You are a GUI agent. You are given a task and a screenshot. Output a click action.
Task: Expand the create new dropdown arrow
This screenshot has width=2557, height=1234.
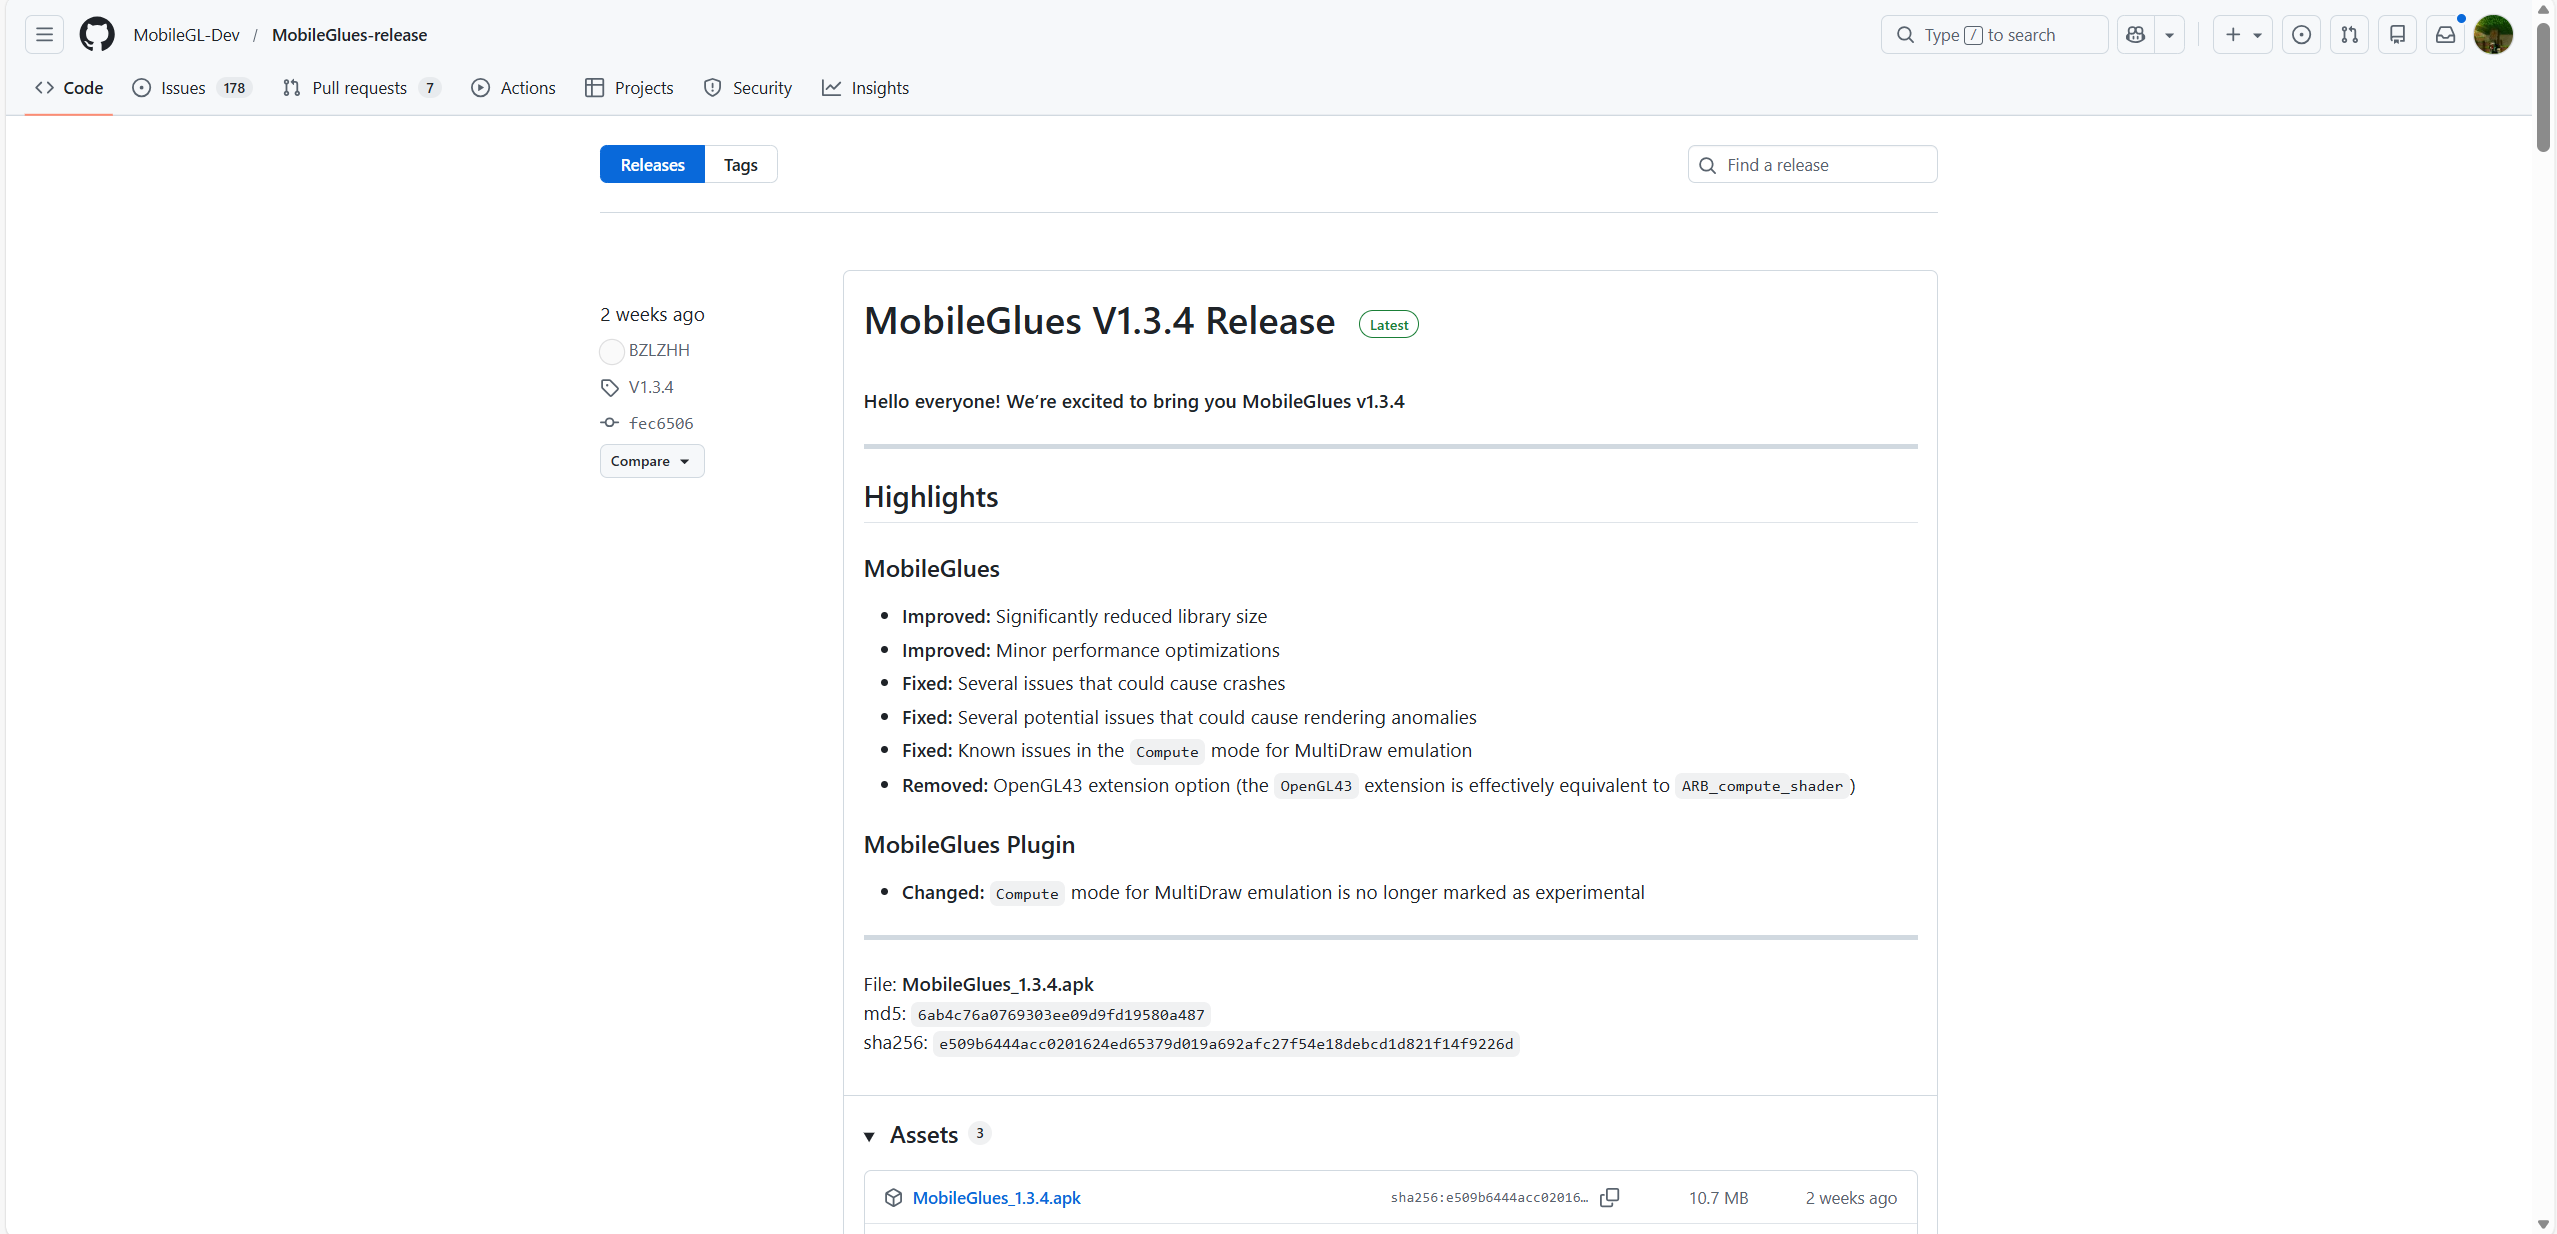(2255, 34)
